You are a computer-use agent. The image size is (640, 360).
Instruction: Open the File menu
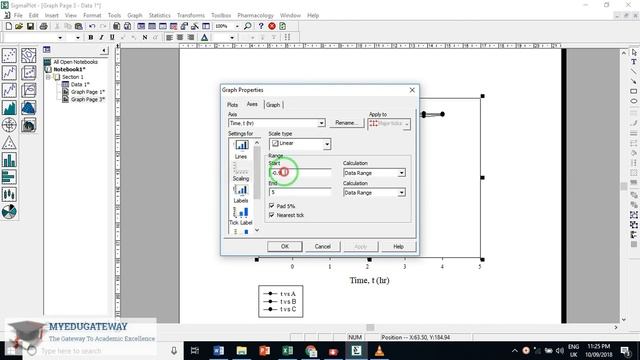[18, 16]
